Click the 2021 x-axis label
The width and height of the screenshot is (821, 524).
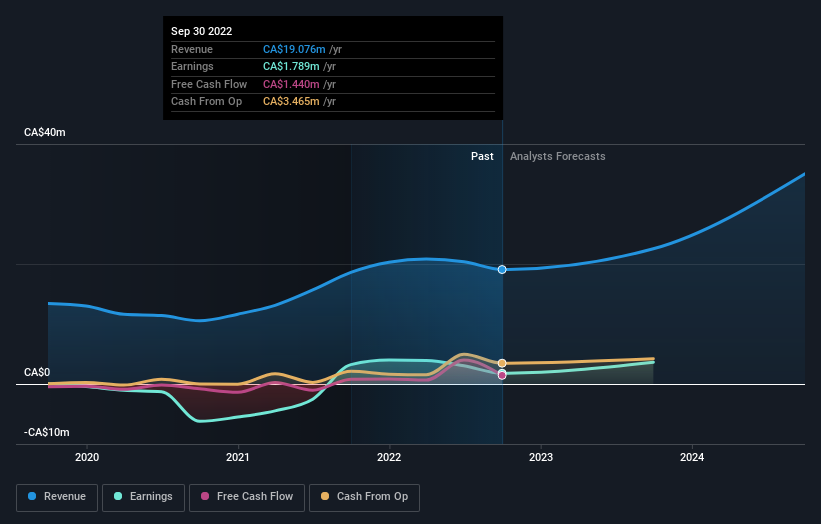(238, 458)
